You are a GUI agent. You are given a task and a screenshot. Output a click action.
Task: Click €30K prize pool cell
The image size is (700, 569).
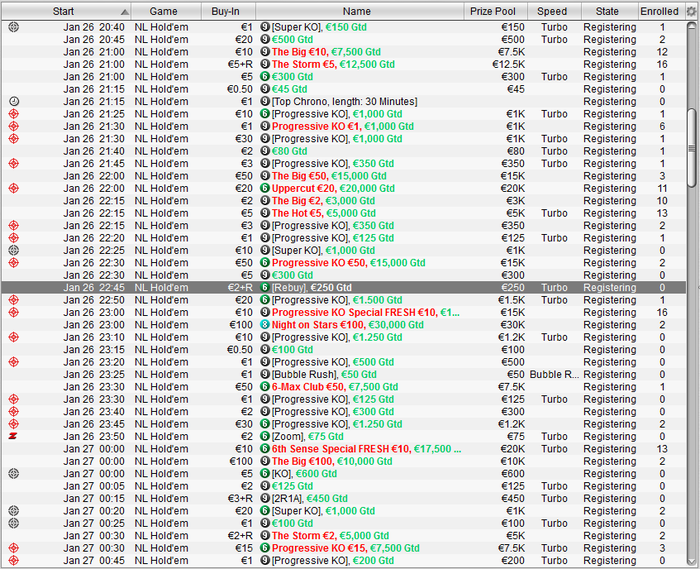pyautogui.click(x=512, y=325)
